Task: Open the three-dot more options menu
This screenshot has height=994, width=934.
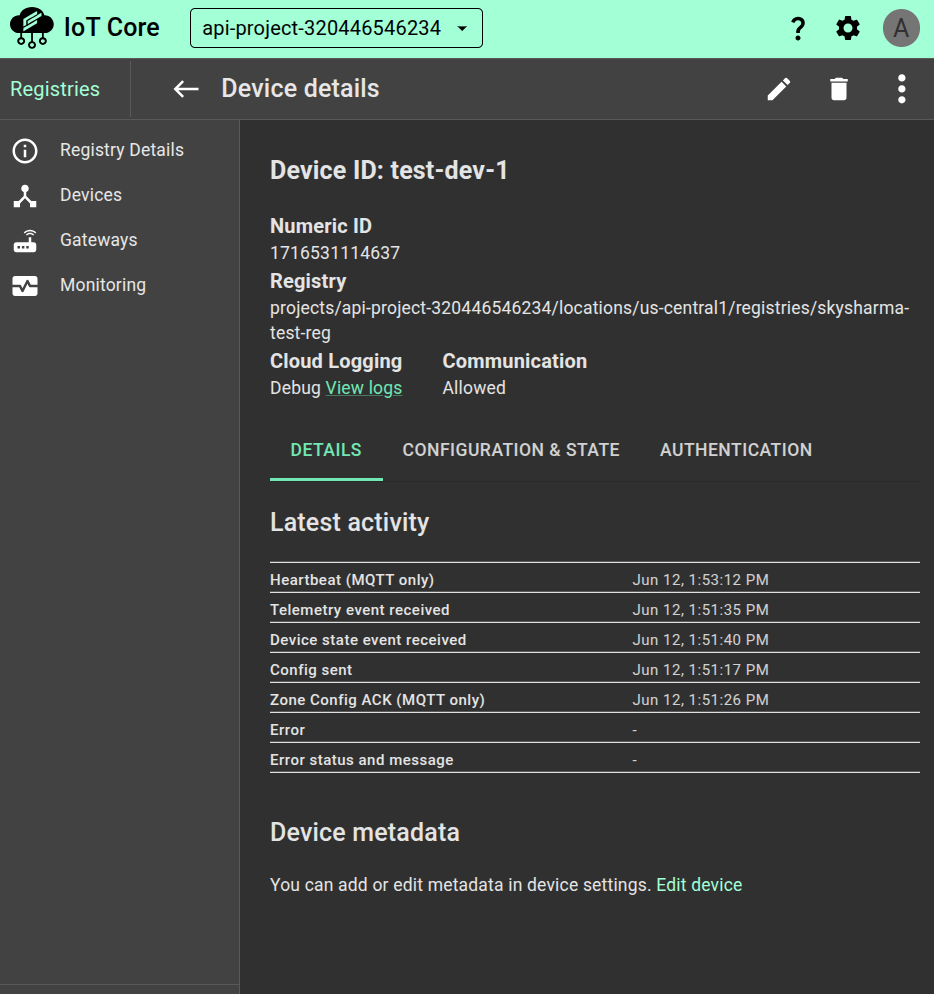Action: pos(901,89)
